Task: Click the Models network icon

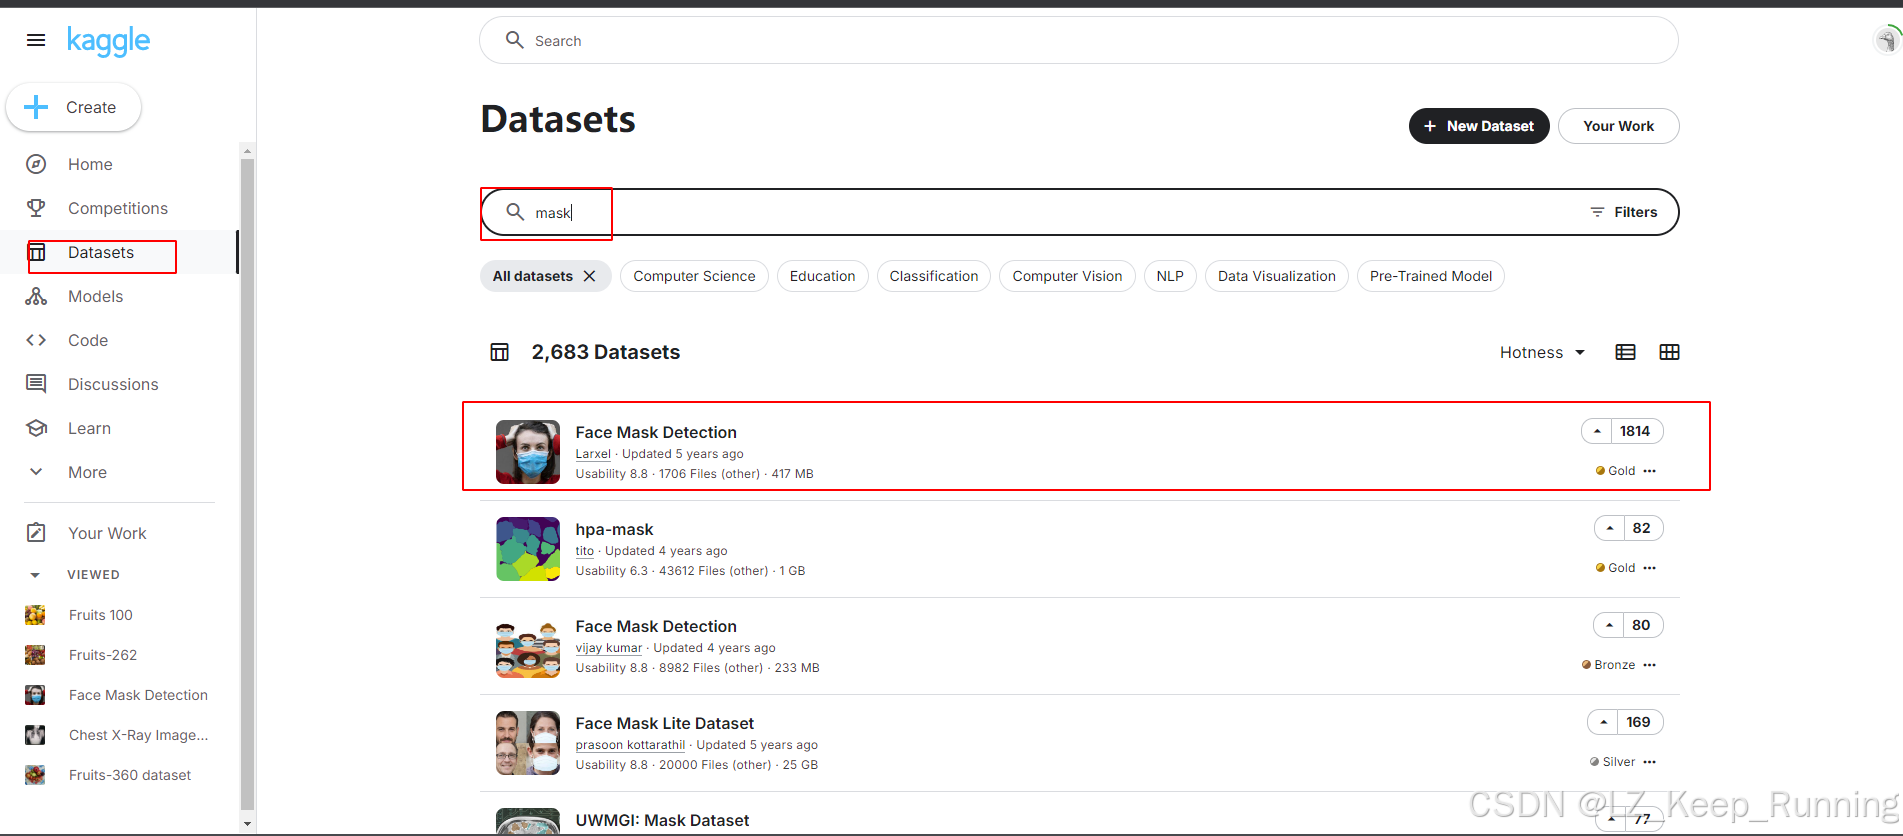Action: point(36,296)
